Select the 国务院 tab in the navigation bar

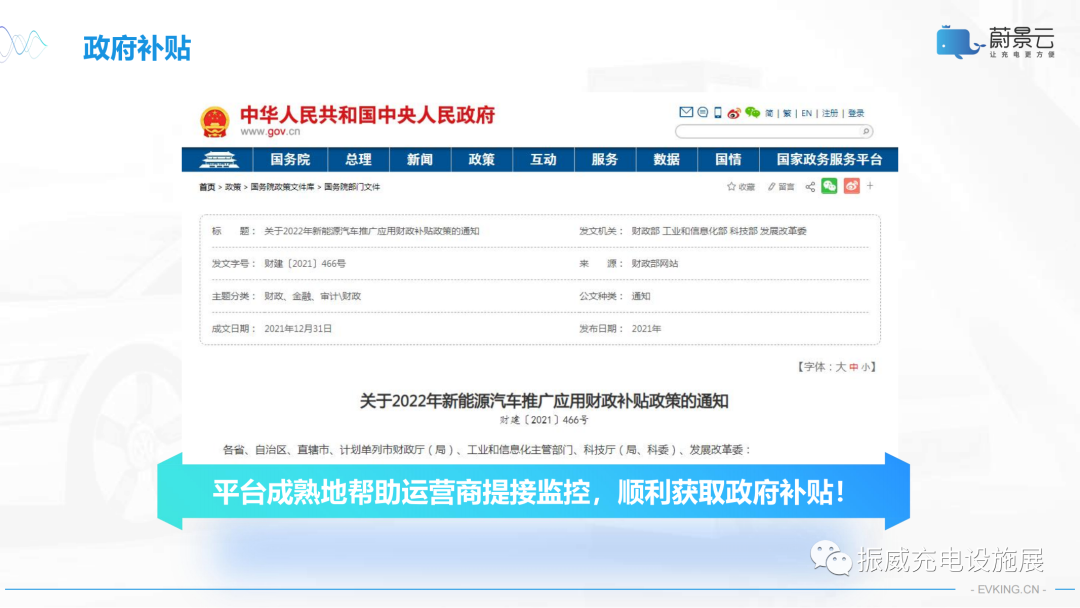290,159
